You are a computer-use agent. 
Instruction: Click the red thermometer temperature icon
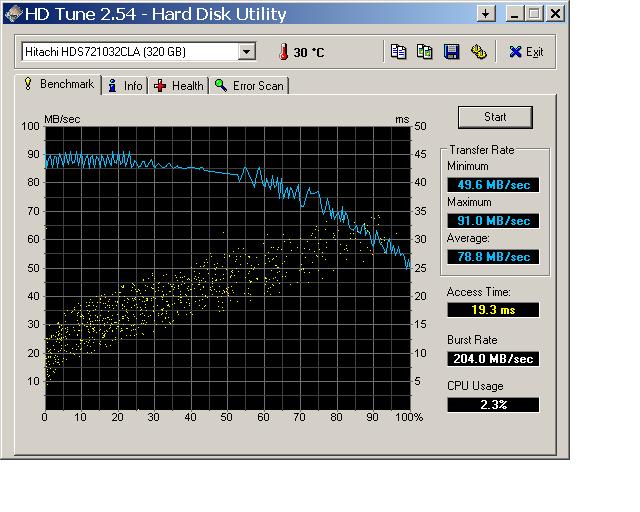tap(284, 52)
